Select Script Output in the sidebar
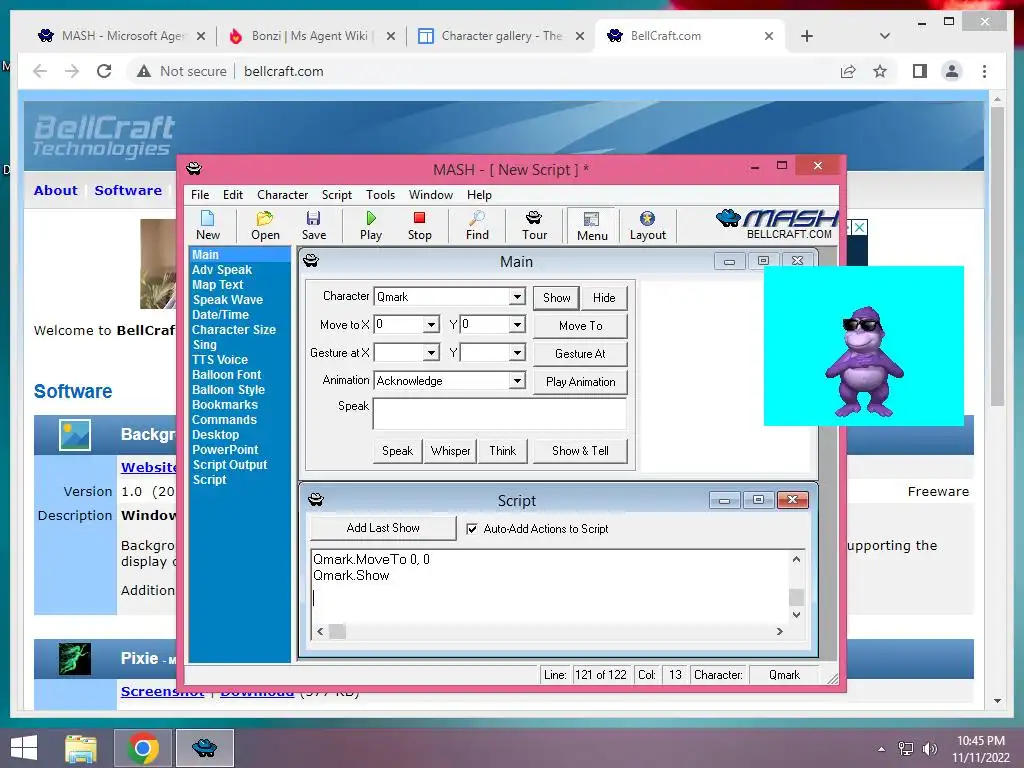The image size is (1024, 768). [229, 465]
